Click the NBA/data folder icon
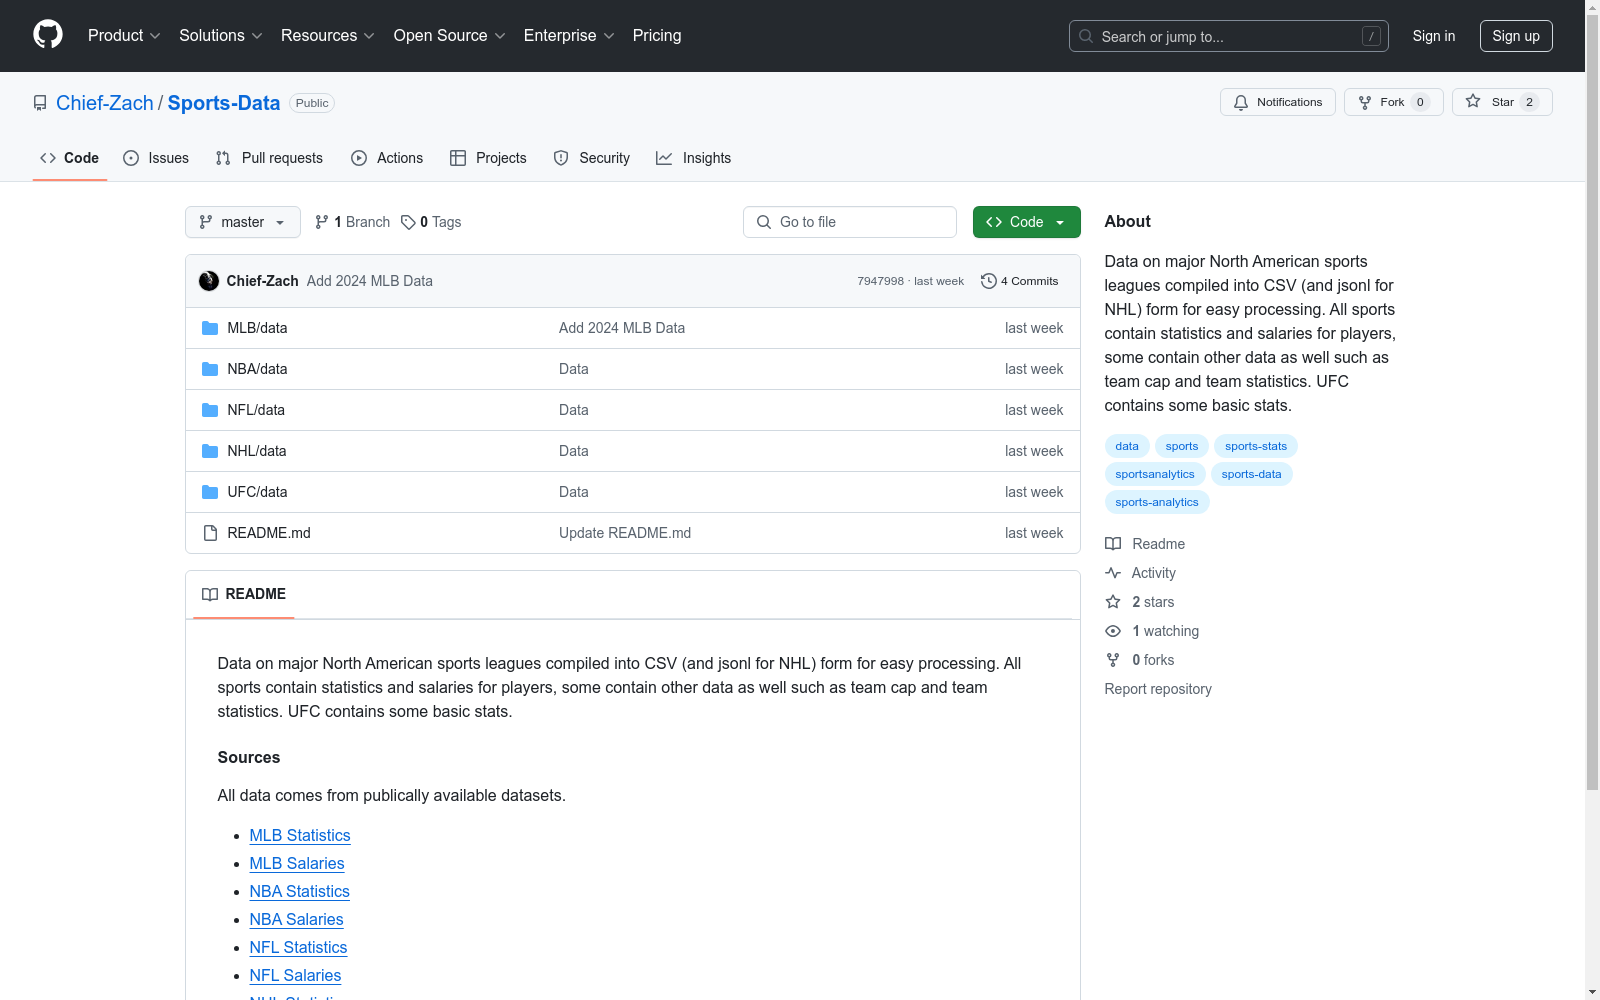 (x=210, y=369)
